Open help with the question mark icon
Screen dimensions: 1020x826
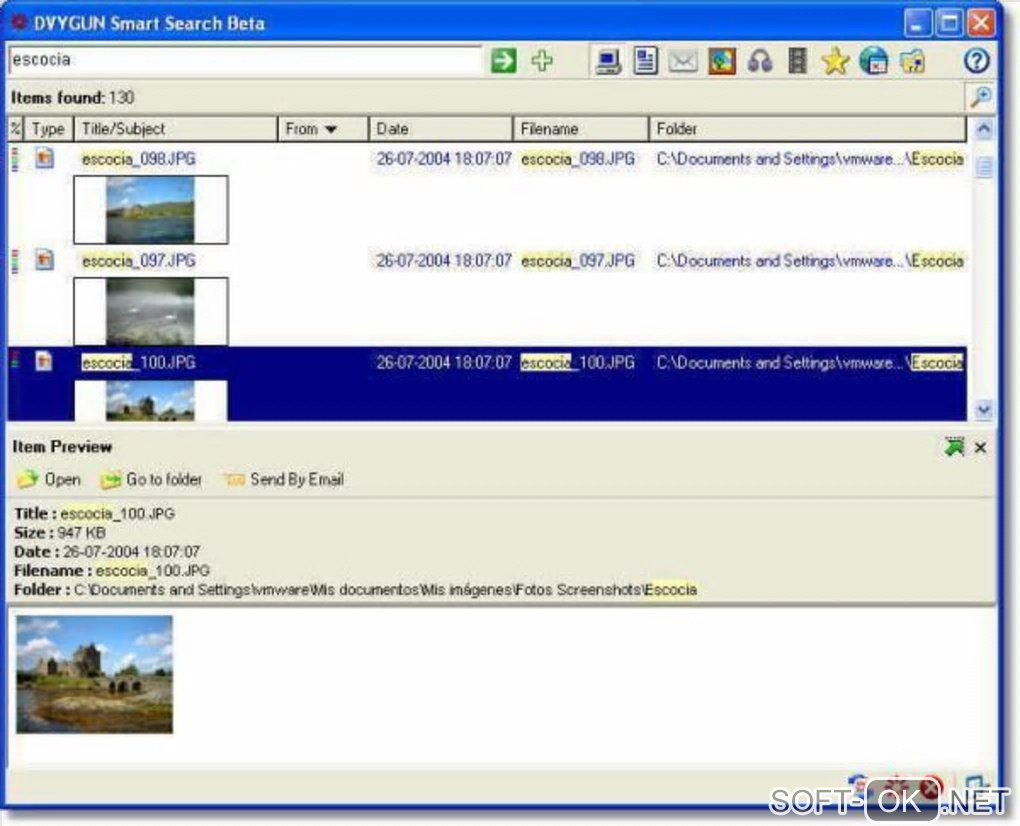tap(976, 60)
